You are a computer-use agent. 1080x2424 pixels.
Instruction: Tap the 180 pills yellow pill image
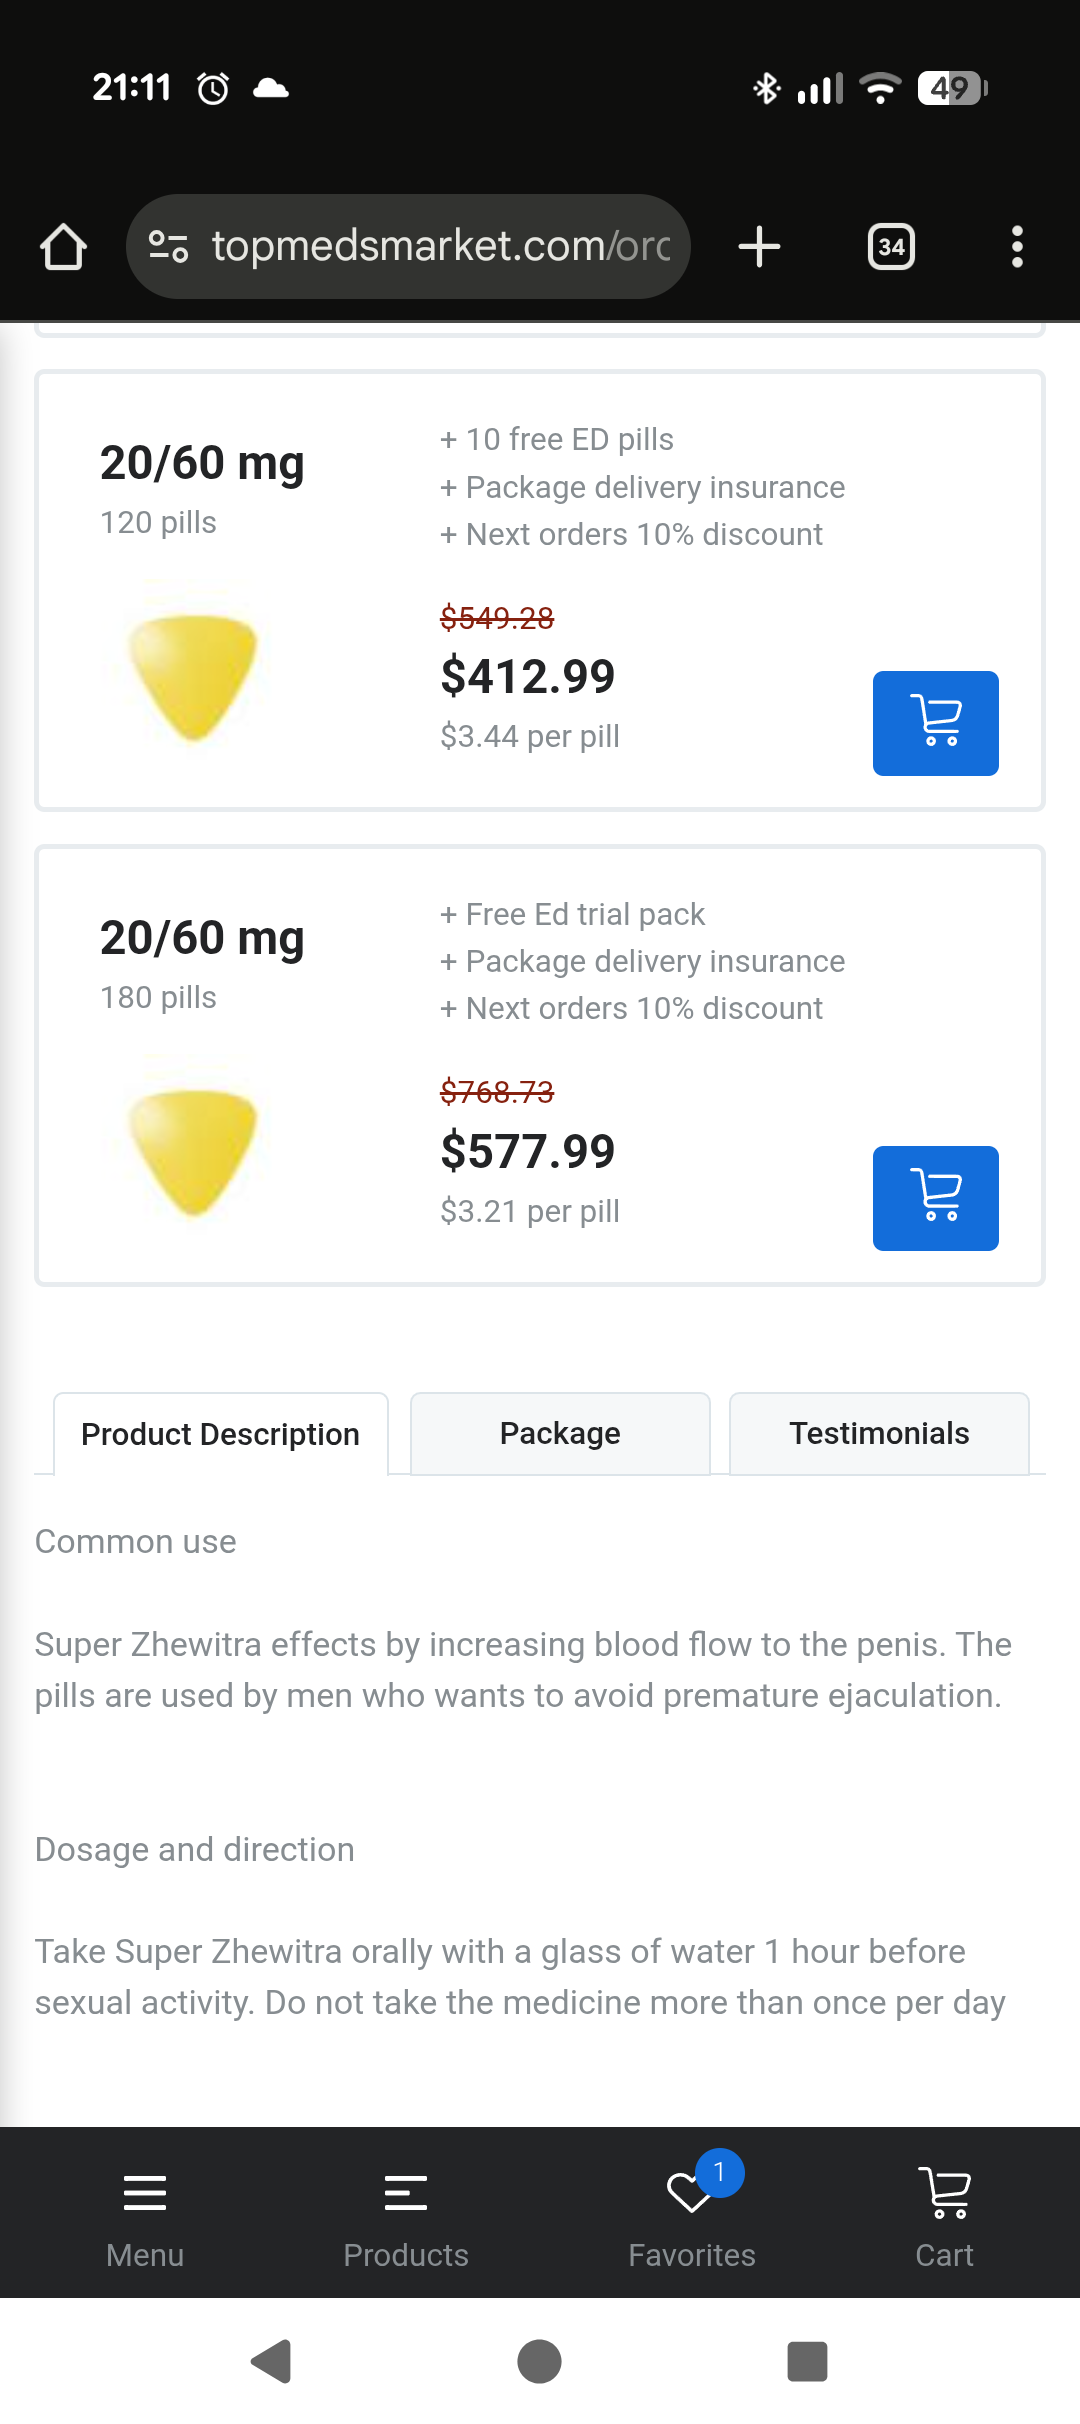tap(193, 1152)
